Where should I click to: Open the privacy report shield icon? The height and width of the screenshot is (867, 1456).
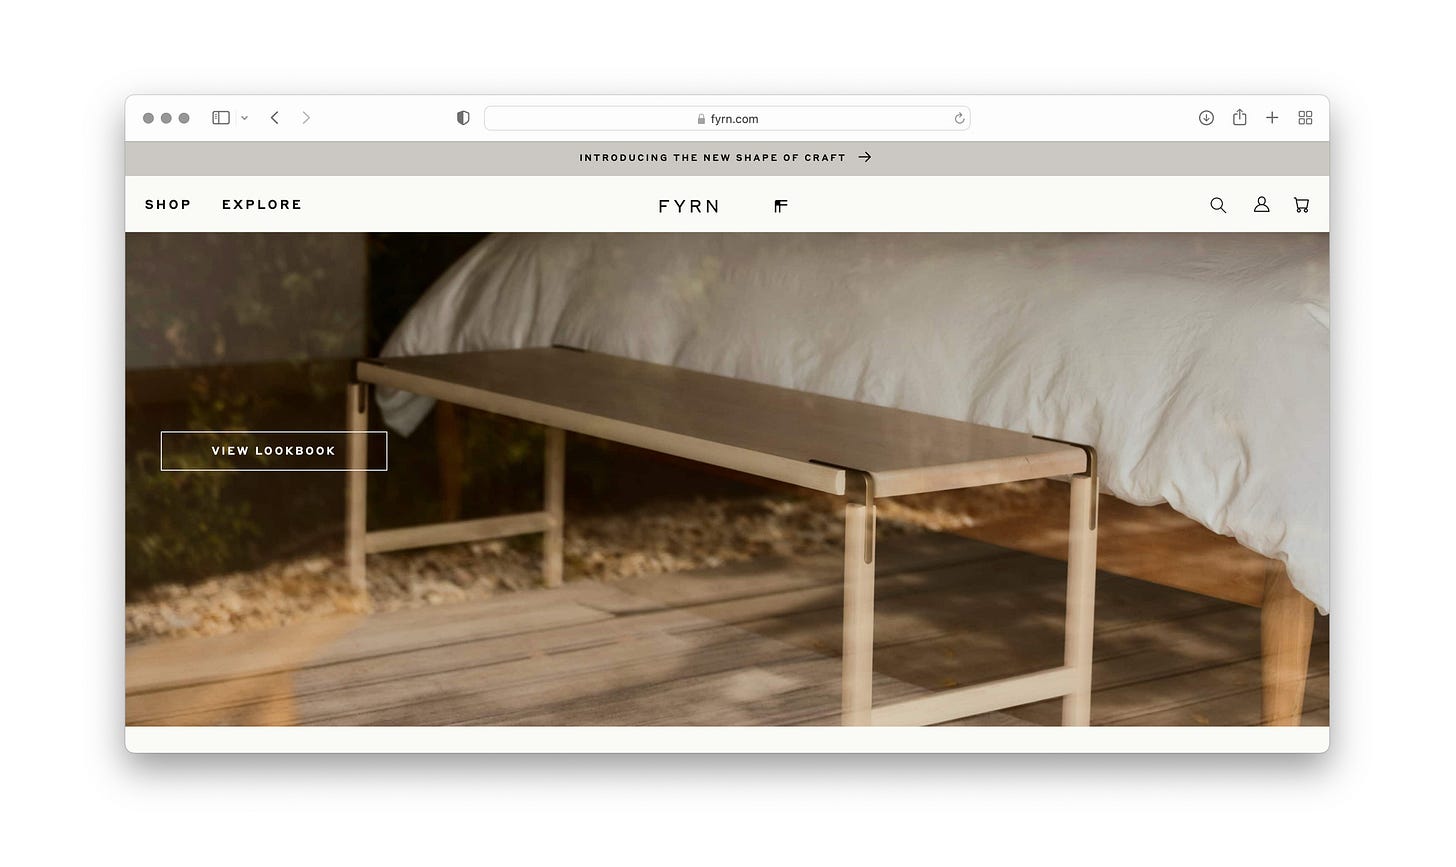[x=463, y=118]
